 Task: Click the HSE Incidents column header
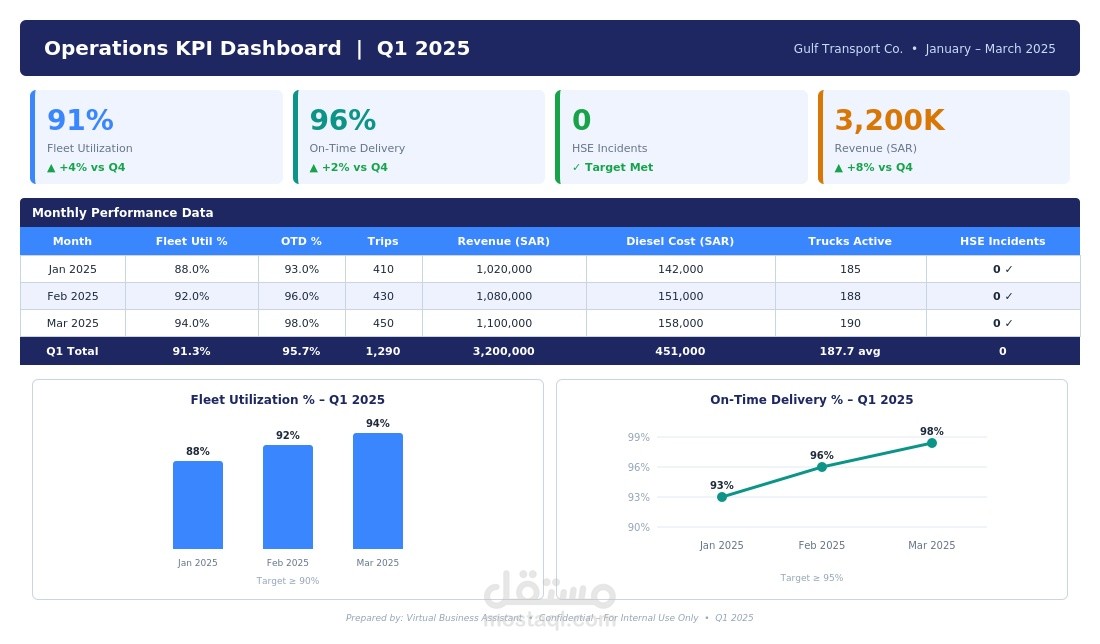click(x=1002, y=241)
